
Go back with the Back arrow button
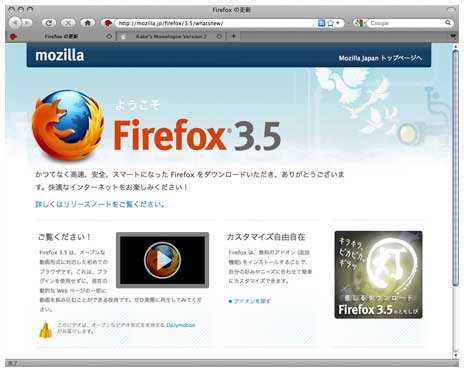pos(15,23)
